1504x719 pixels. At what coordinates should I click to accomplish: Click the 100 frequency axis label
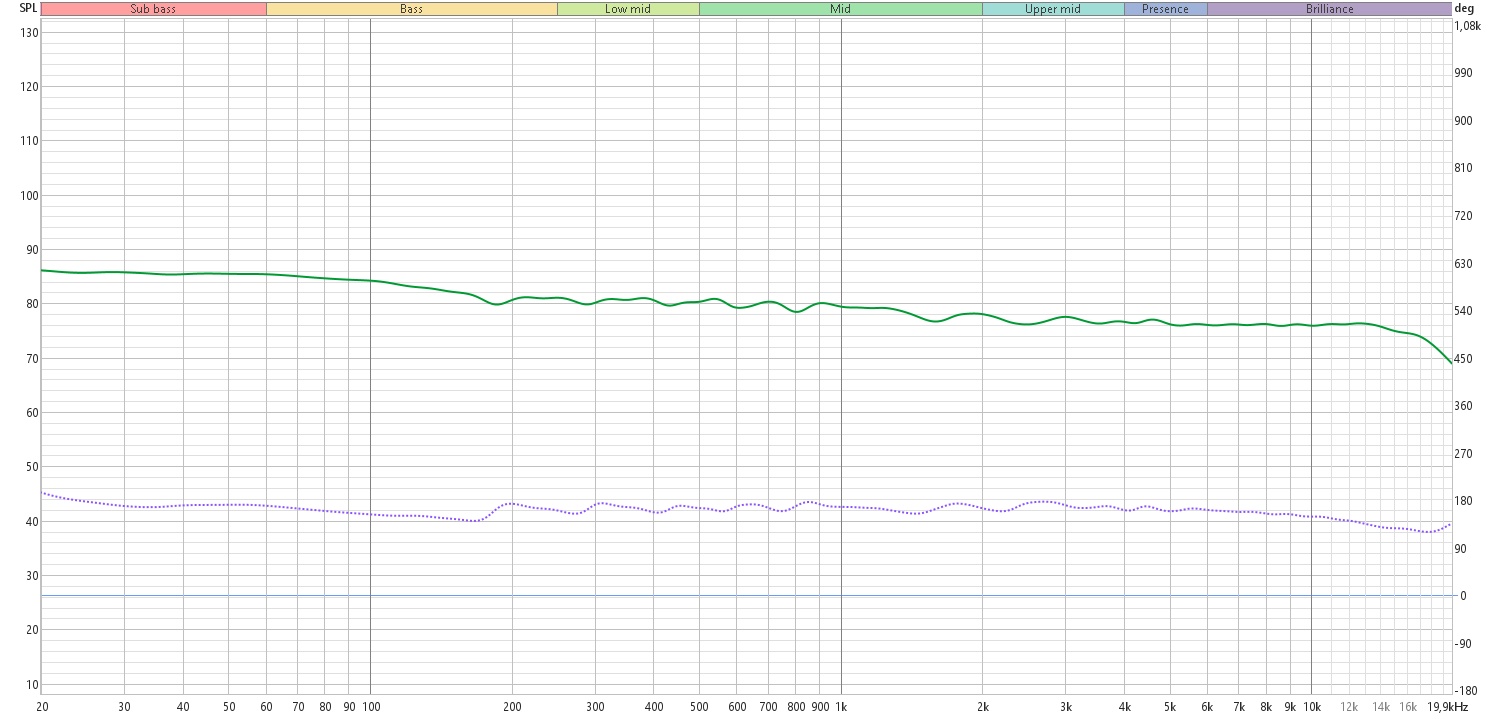(x=370, y=707)
